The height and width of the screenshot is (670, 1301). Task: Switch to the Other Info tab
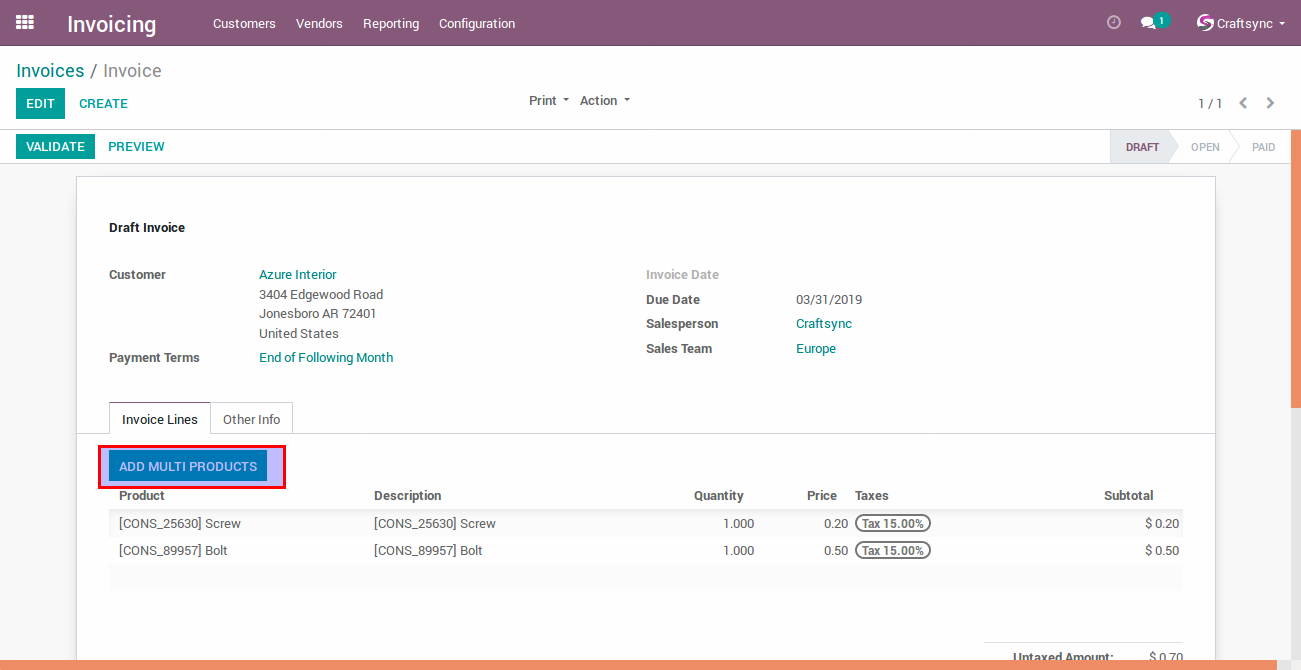(251, 420)
